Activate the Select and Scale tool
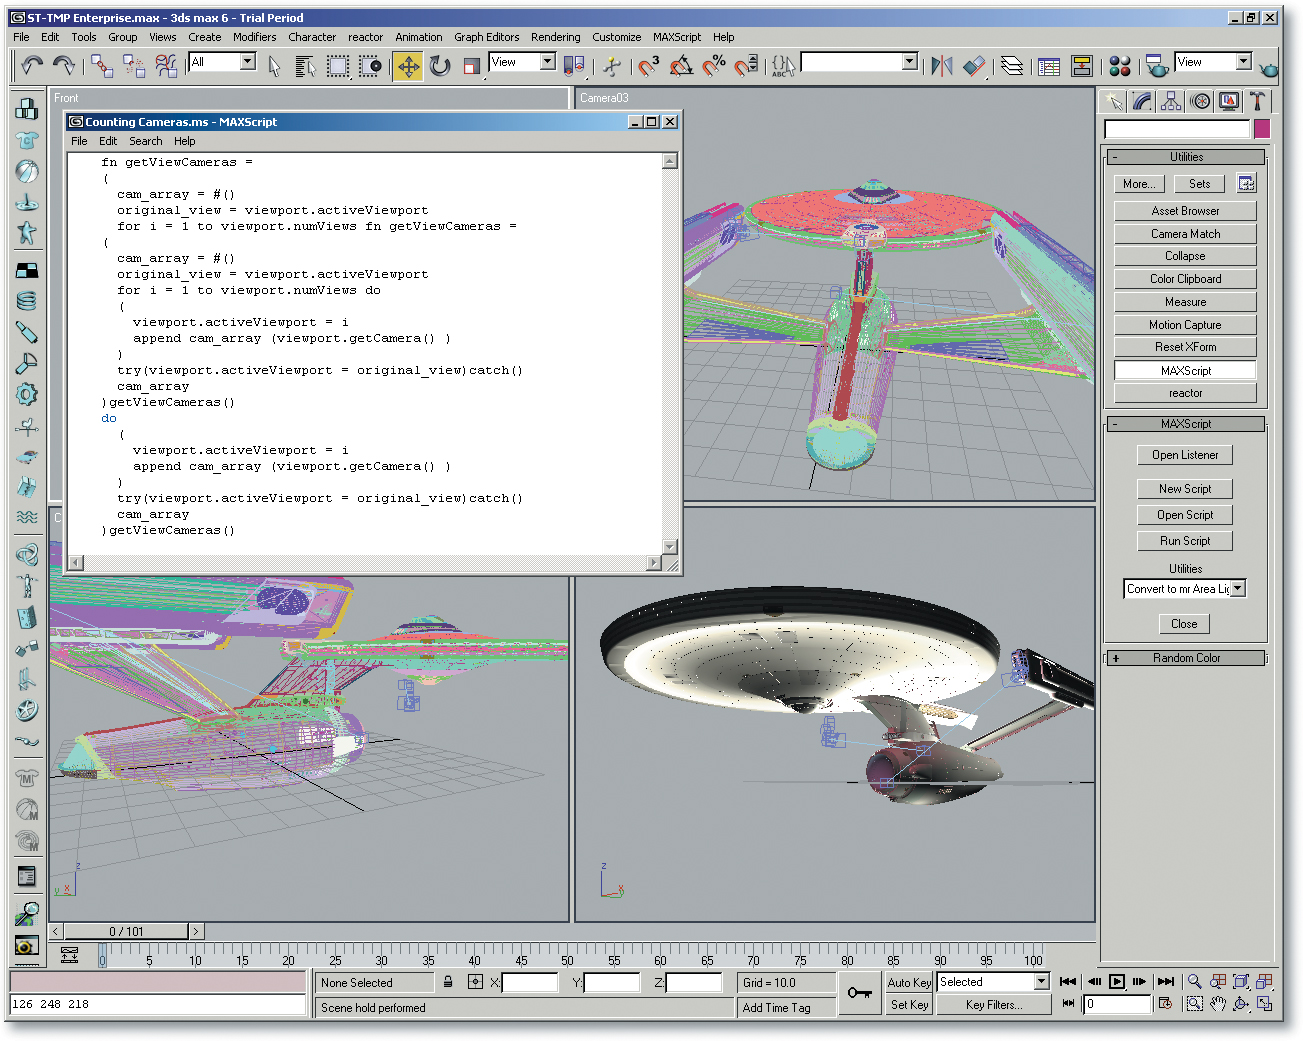This screenshot has height=1041, width=1303. pyautogui.click(x=472, y=66)
